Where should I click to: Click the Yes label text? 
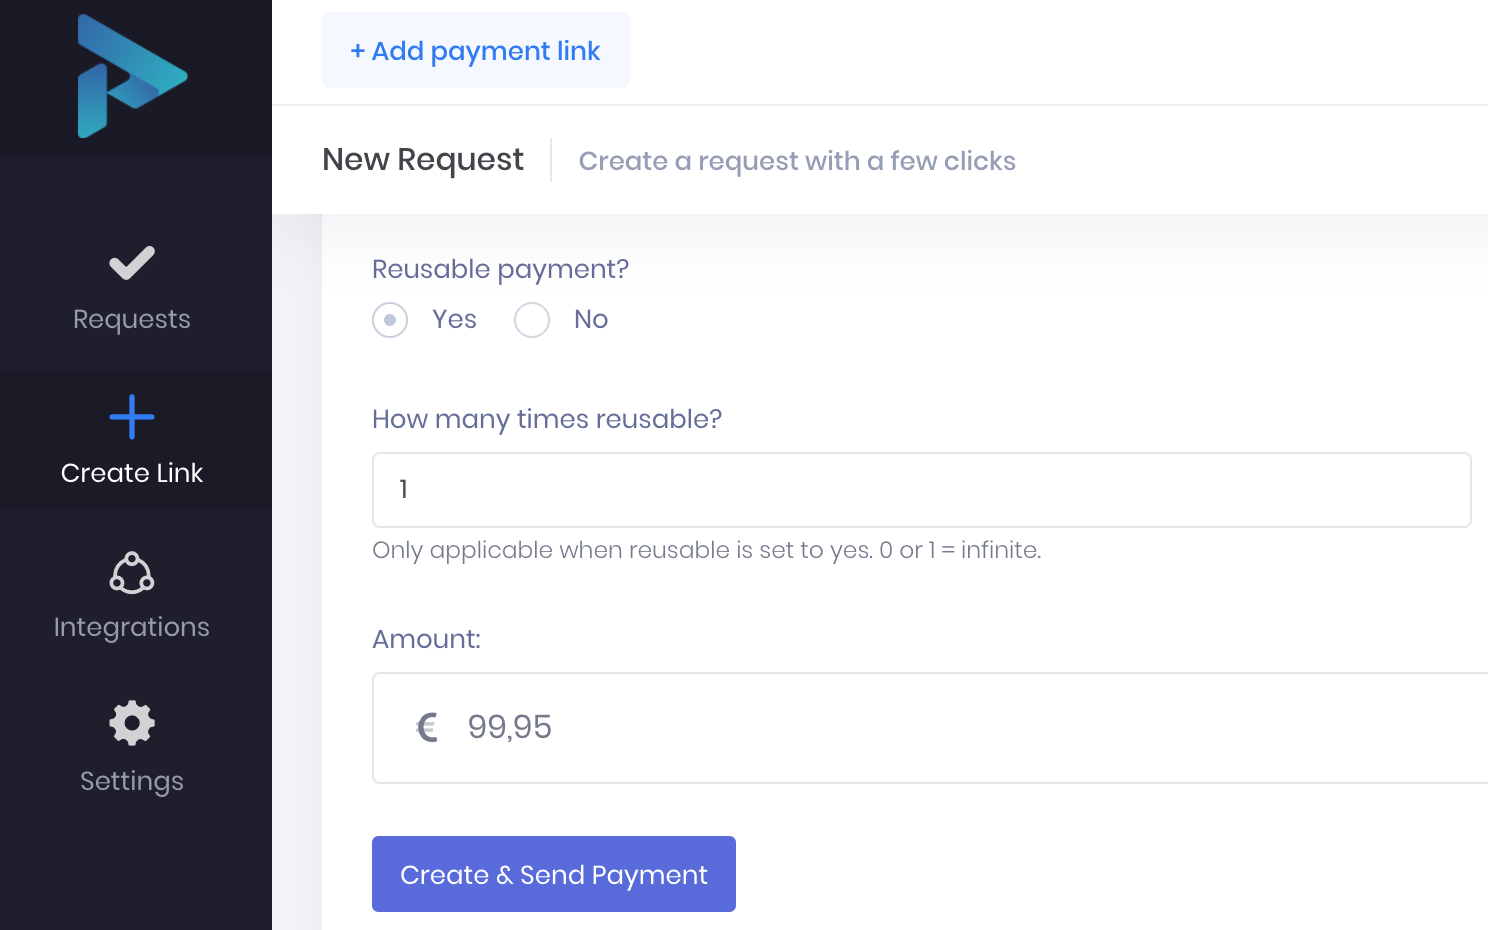(454, 319)
